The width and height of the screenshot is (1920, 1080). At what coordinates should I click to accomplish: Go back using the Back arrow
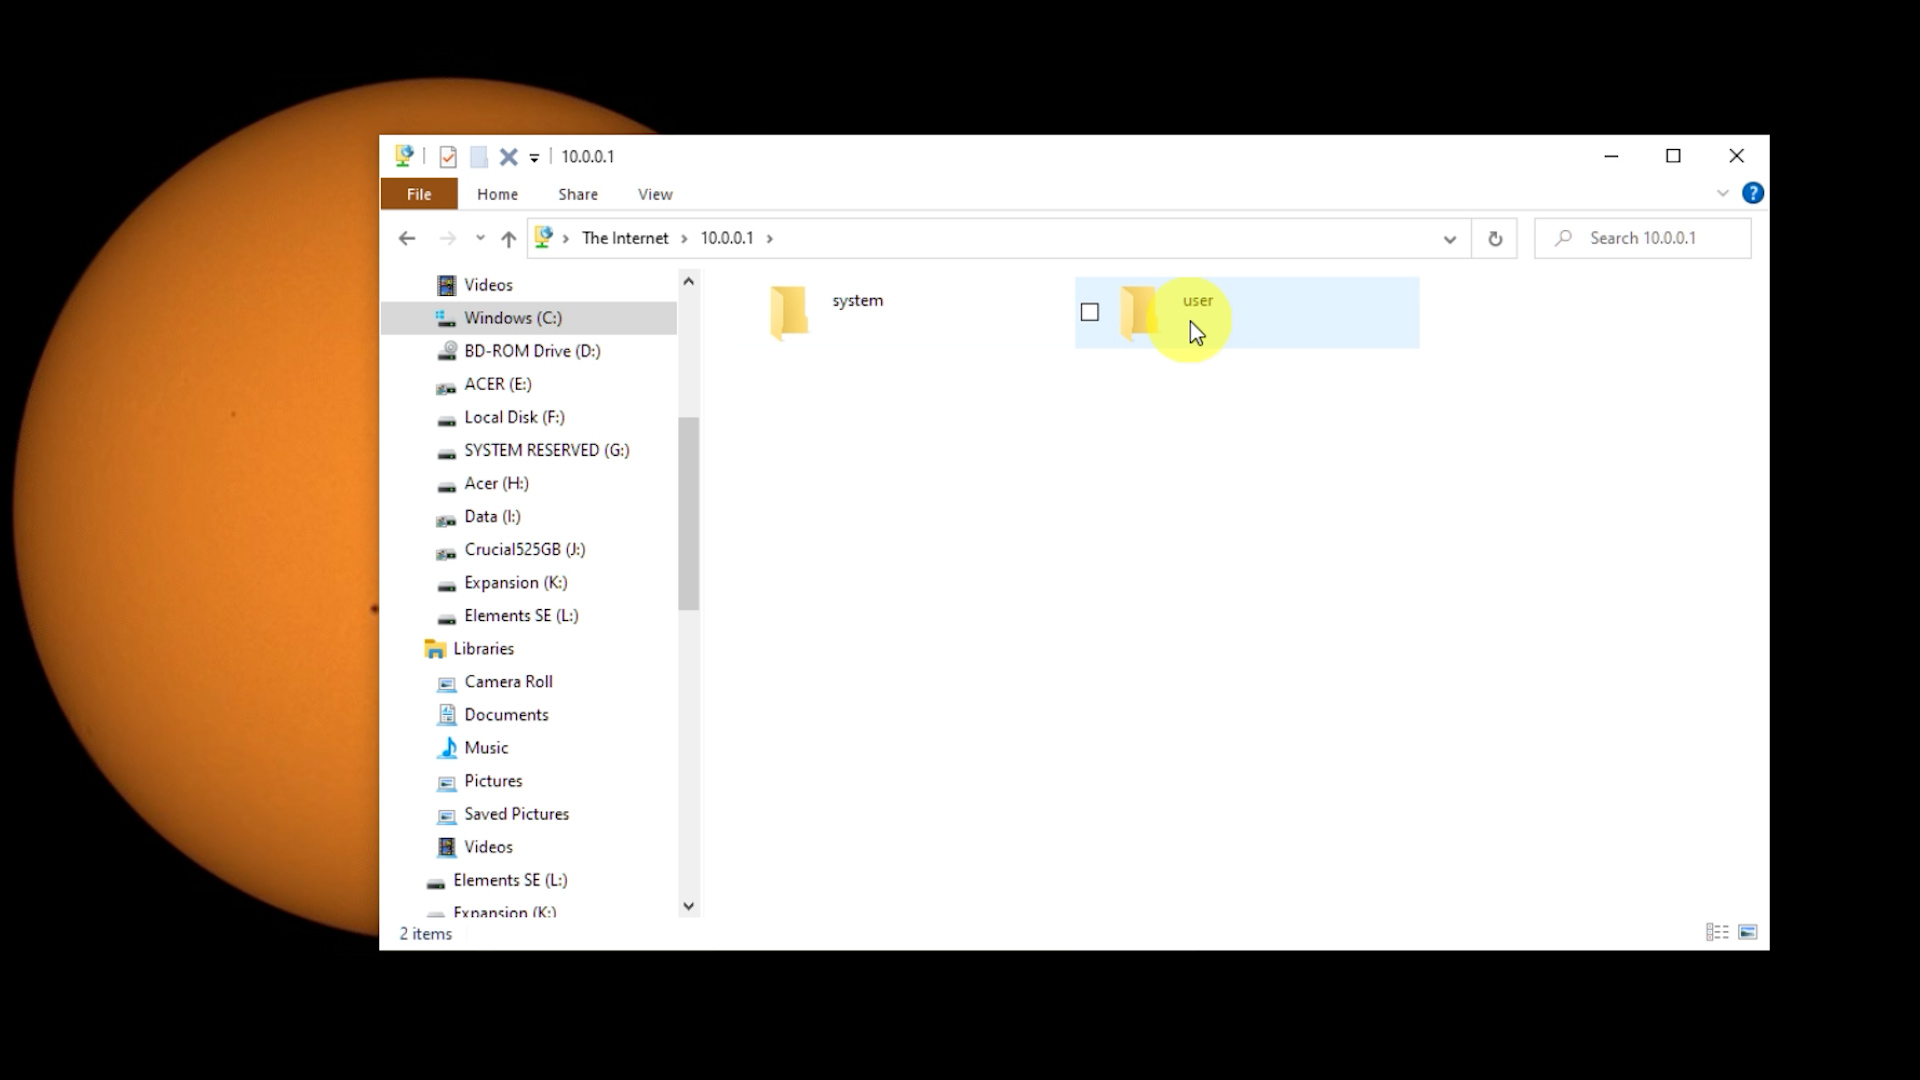(406, 238)
